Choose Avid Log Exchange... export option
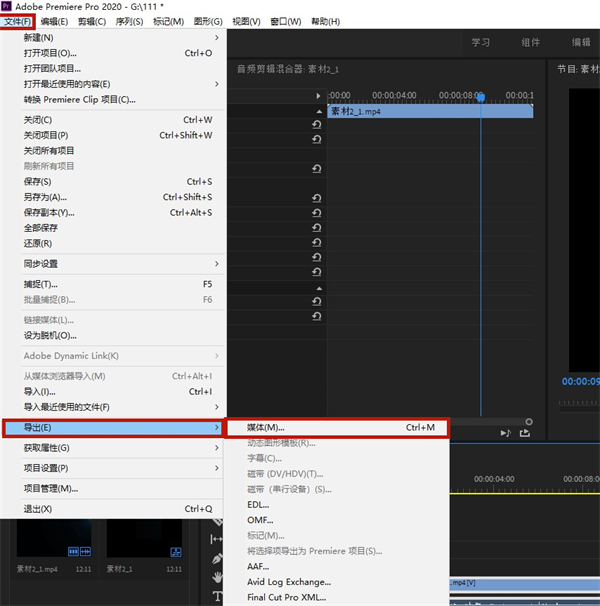Screen dimensions: 600x606 tap(337, 582)
